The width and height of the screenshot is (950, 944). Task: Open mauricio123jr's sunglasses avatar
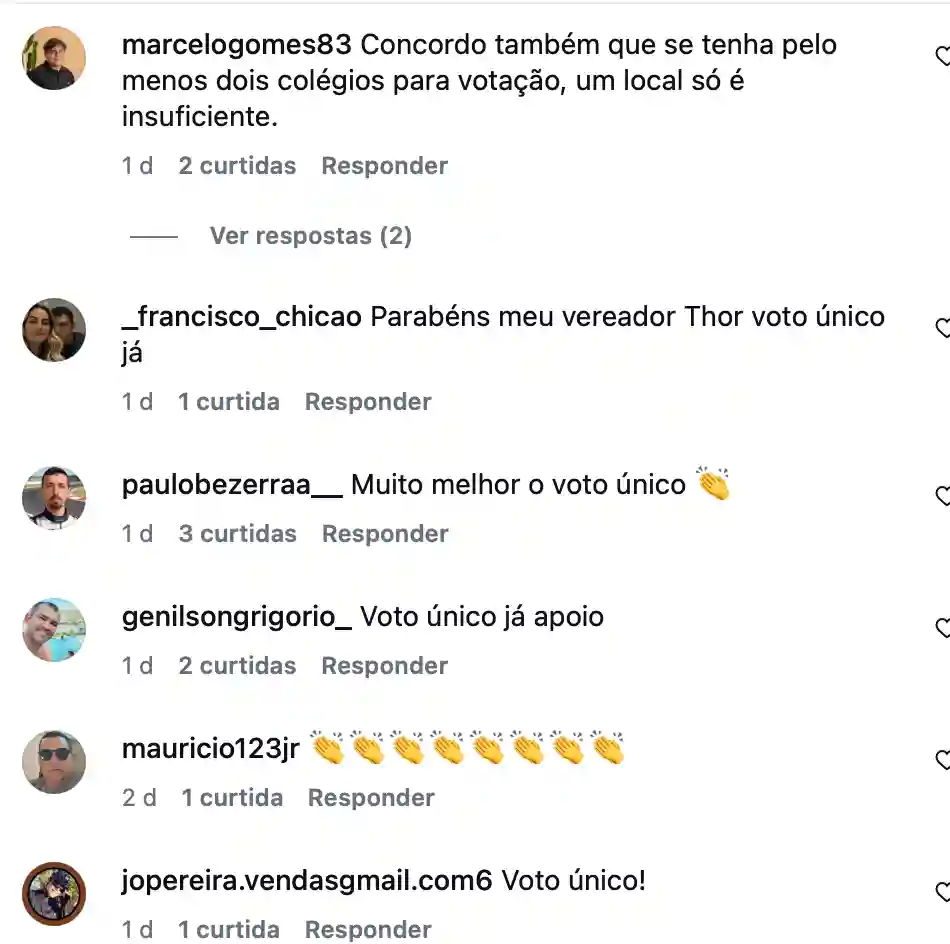pos(54,762)
